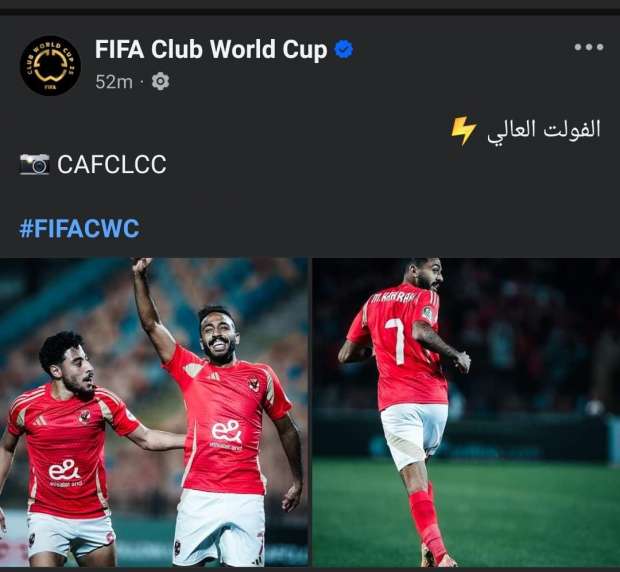Click the gear audience icon beside 52m
This screenshot has width=620, height=572.
click(160, 81)
